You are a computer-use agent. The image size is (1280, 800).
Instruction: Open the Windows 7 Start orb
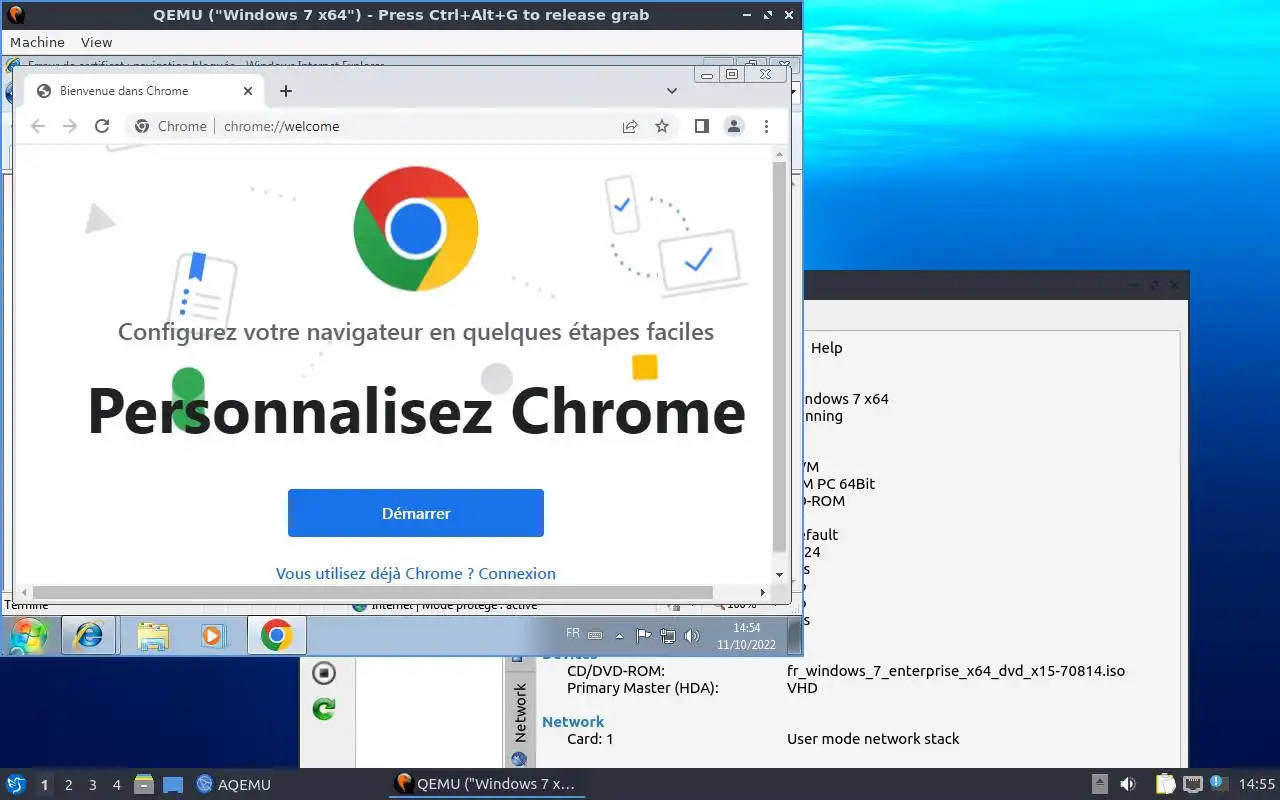point(28,636)
